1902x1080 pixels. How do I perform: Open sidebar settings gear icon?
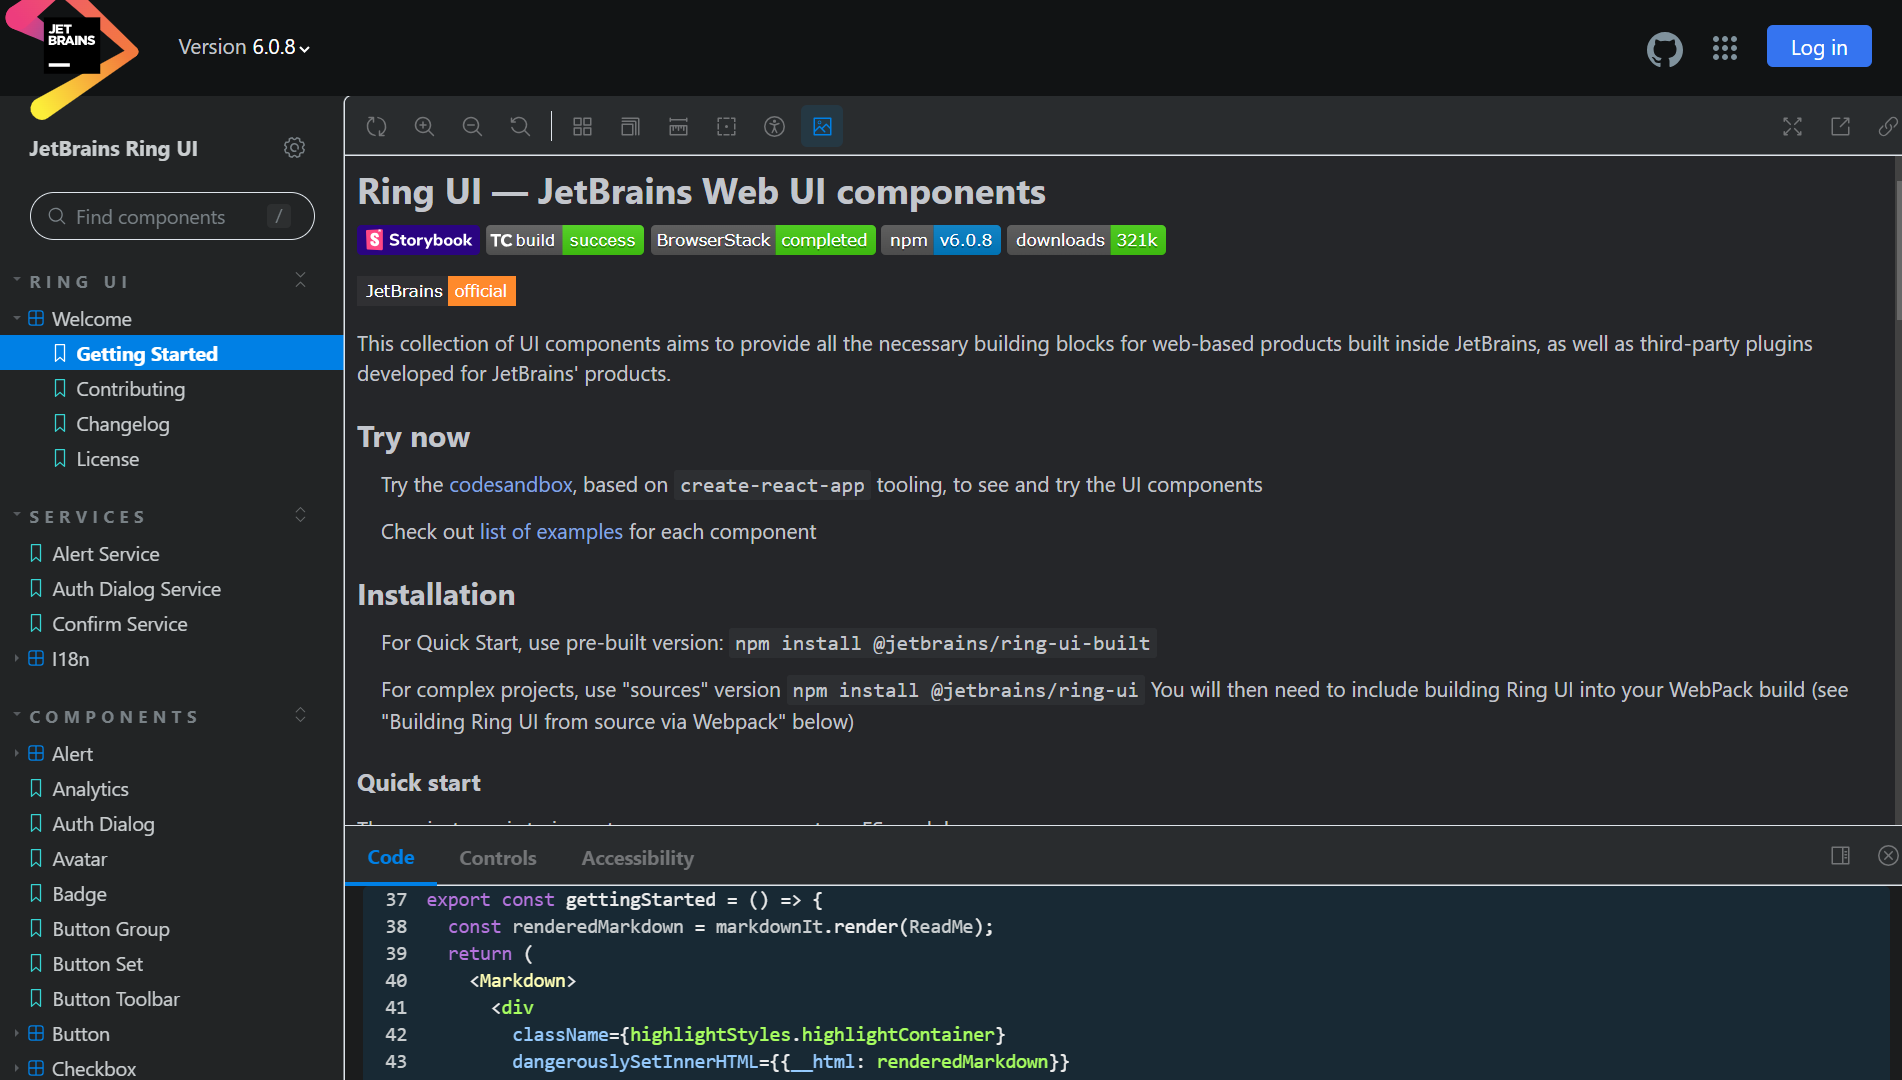(294, 148)
